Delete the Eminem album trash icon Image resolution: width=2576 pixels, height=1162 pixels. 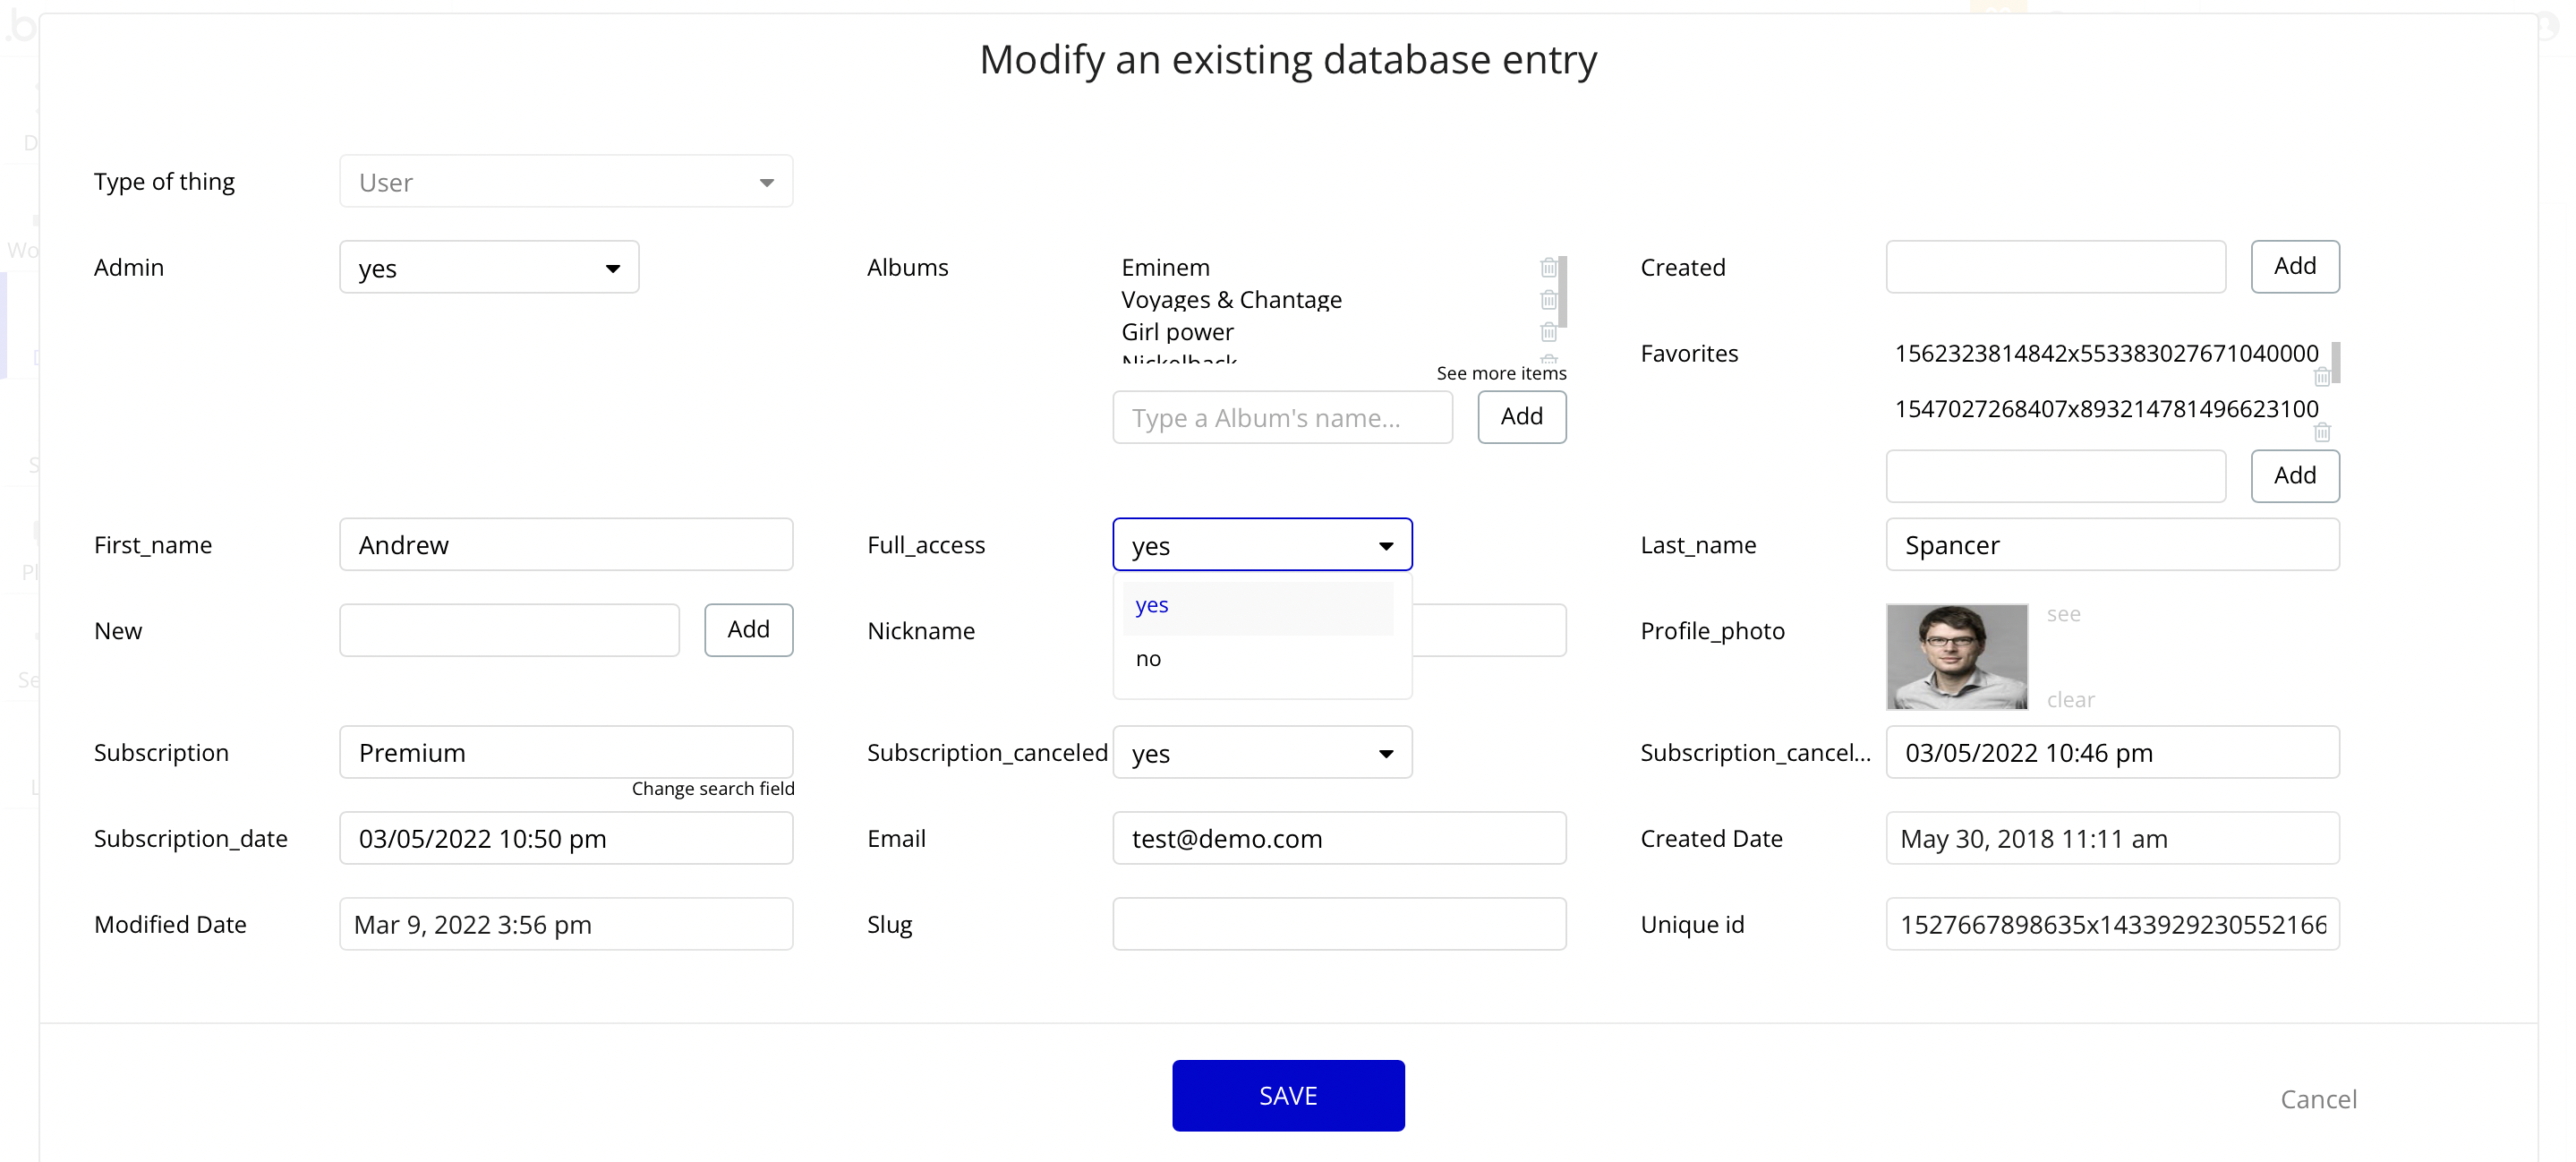click(x=1548, y=268)
